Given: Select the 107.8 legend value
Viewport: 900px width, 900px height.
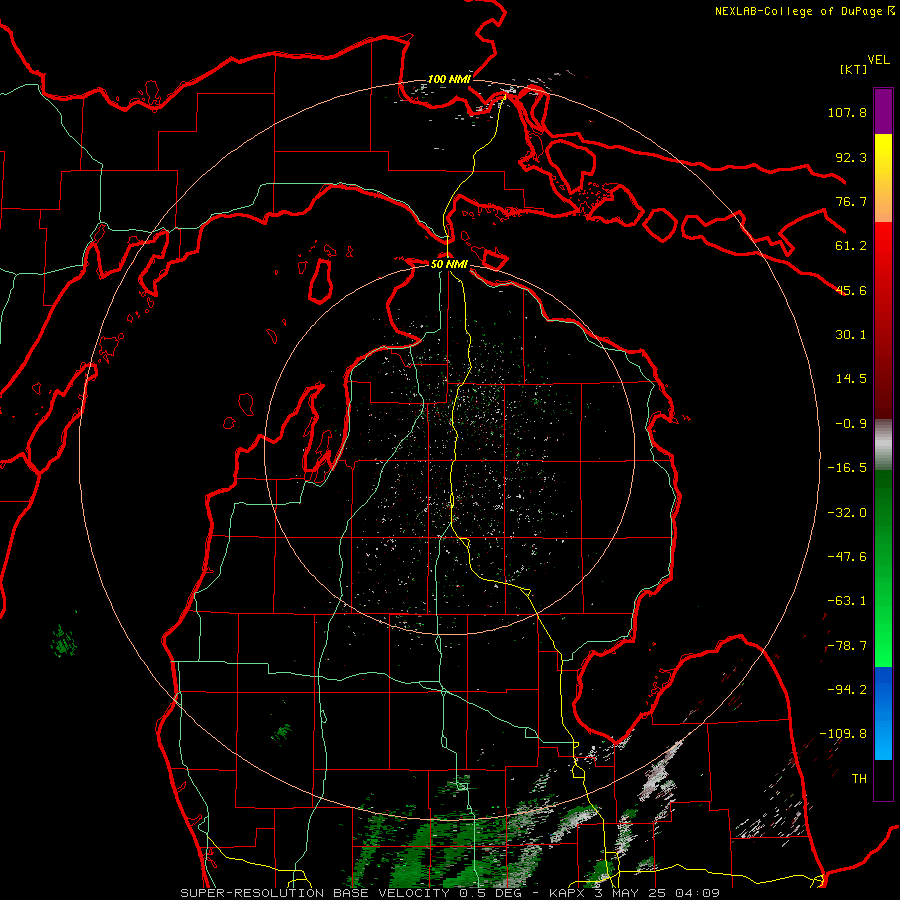Looking at the screenshot, I should 847,112.
